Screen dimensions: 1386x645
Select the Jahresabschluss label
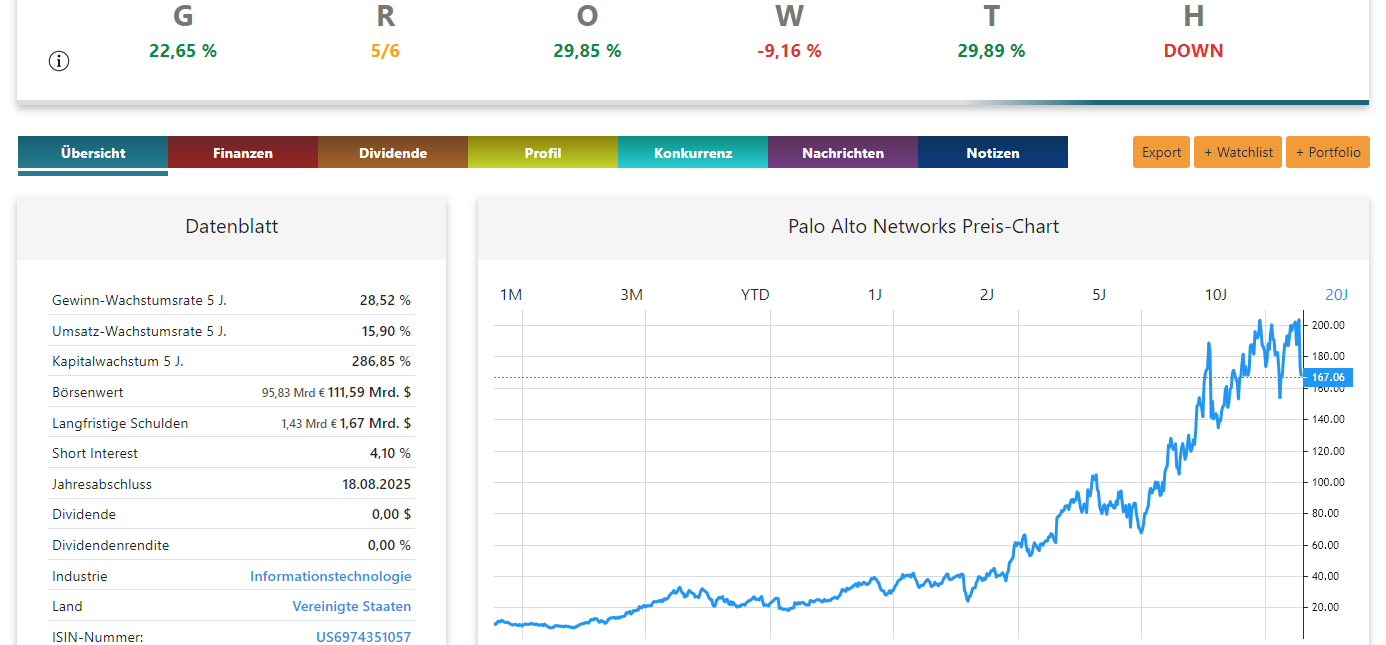(102, 484)
